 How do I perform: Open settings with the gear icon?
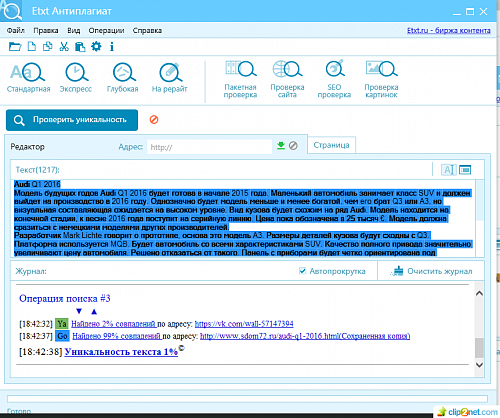pos(96,46)
